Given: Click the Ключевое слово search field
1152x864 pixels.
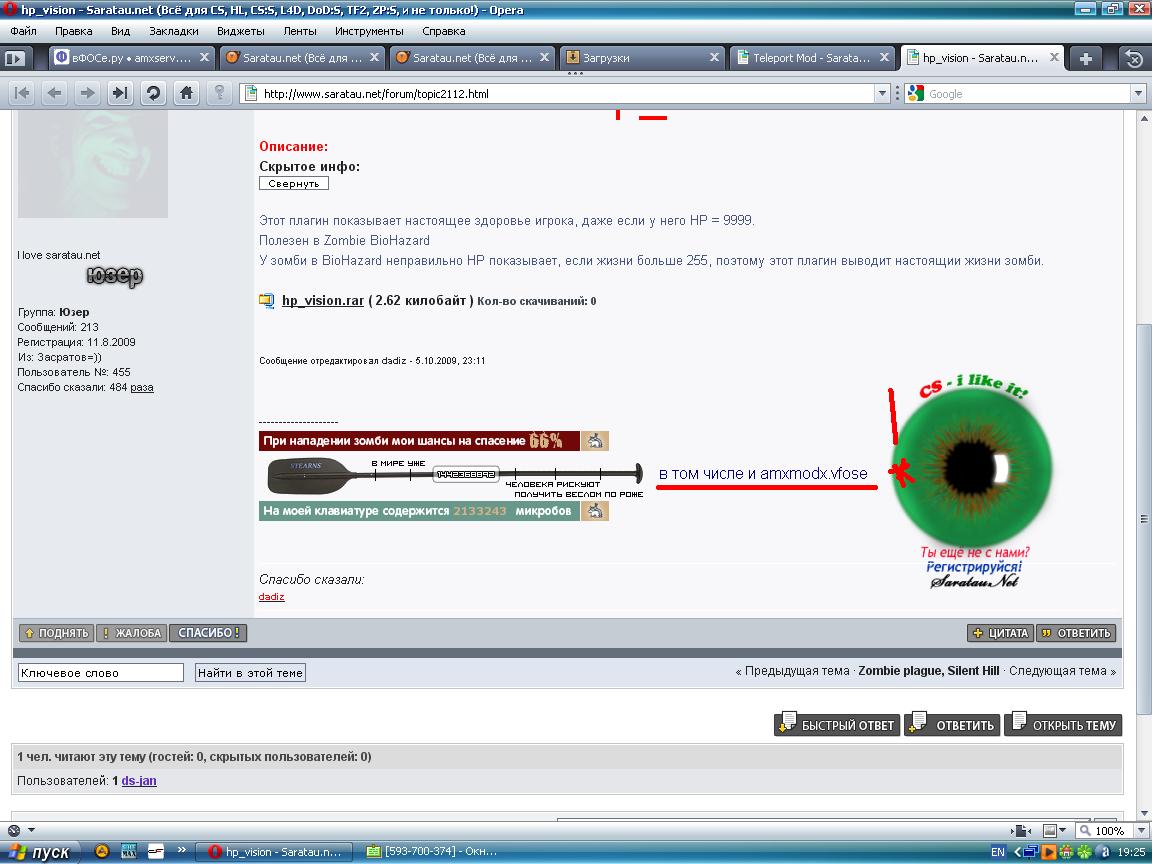Looking at the screenshot, I should [x=101, y=673].
